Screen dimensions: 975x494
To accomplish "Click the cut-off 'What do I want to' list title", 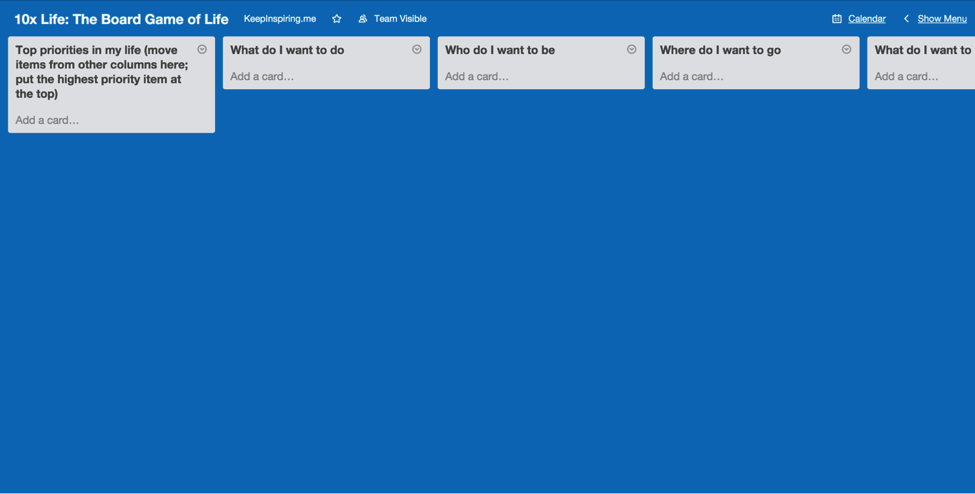I will pos(922,50).
